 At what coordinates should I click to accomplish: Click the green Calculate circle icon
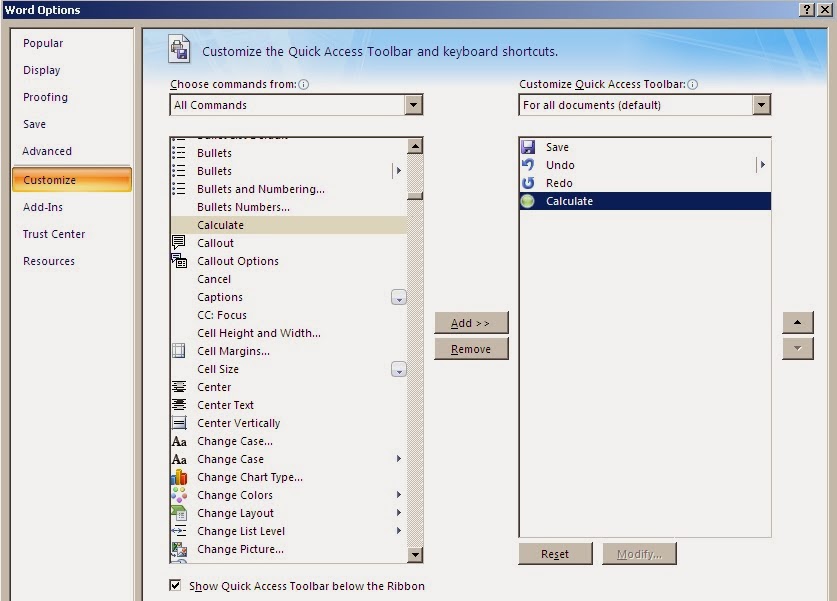528,201
